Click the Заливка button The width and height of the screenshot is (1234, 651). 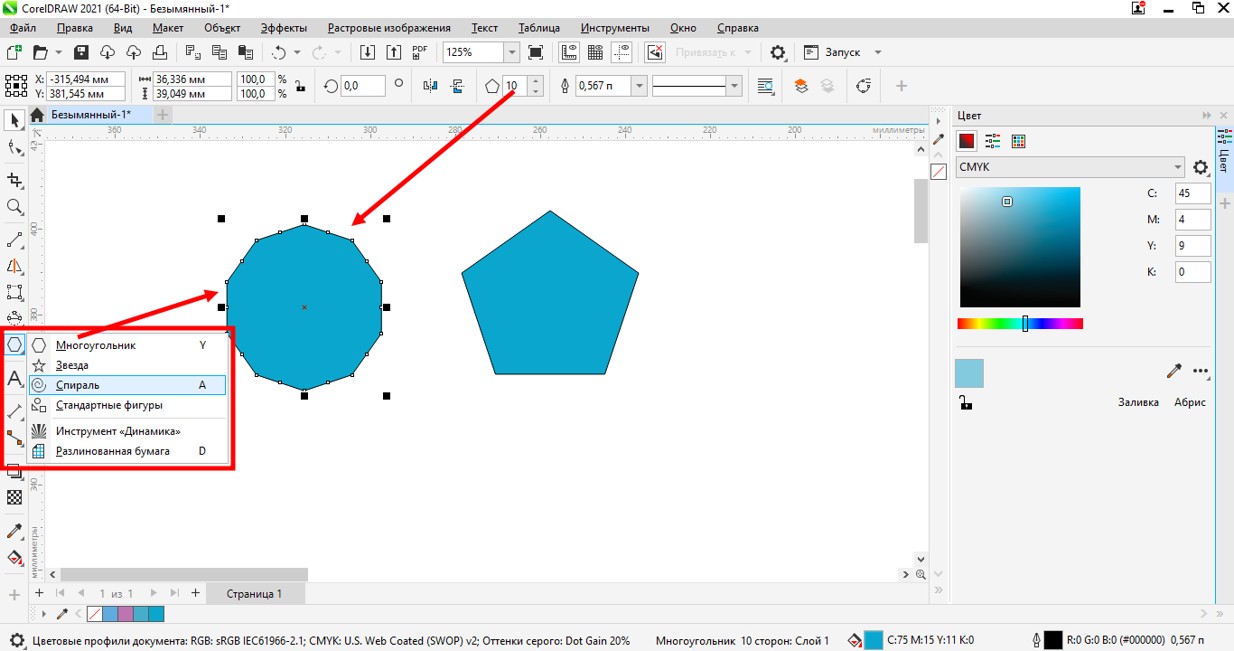pos(1138,402)
